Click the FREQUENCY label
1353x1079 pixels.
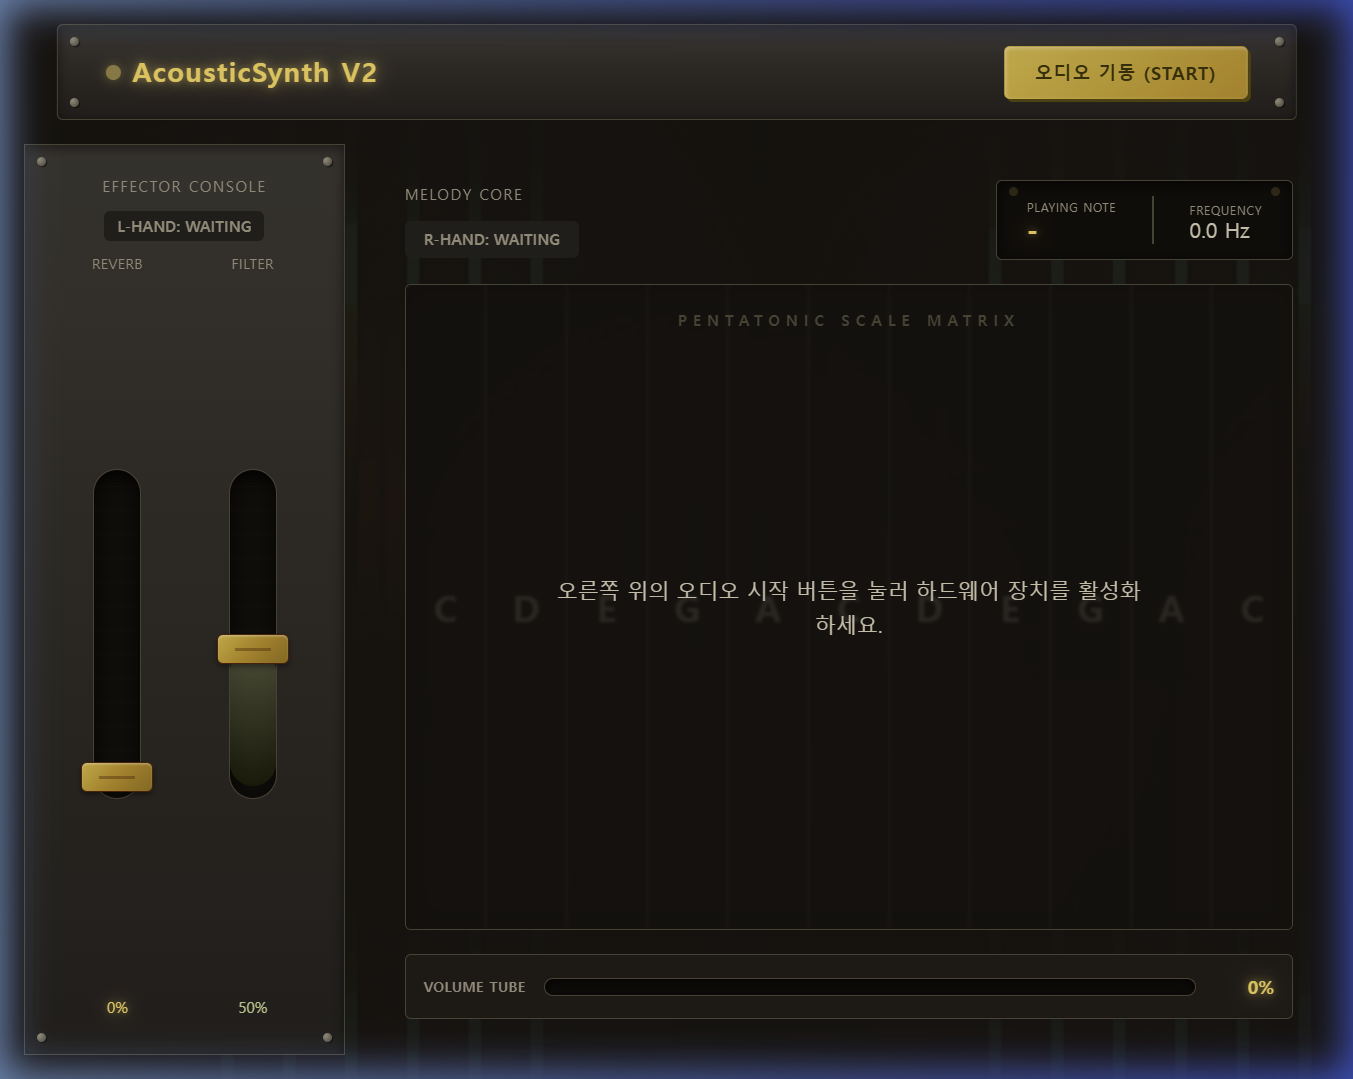(x=1225, y=210)
